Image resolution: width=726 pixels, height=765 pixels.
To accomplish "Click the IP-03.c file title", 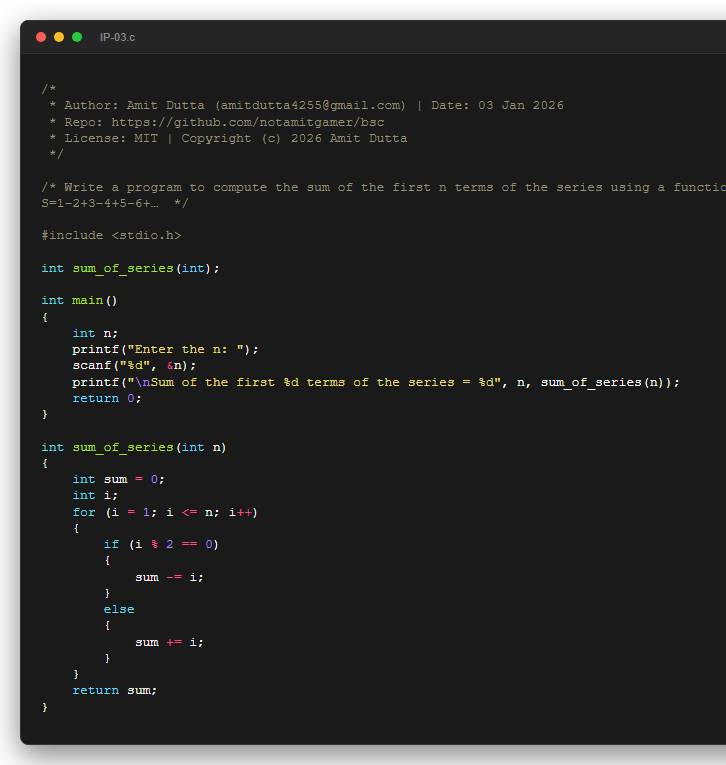I will click(x=117, y=38).
